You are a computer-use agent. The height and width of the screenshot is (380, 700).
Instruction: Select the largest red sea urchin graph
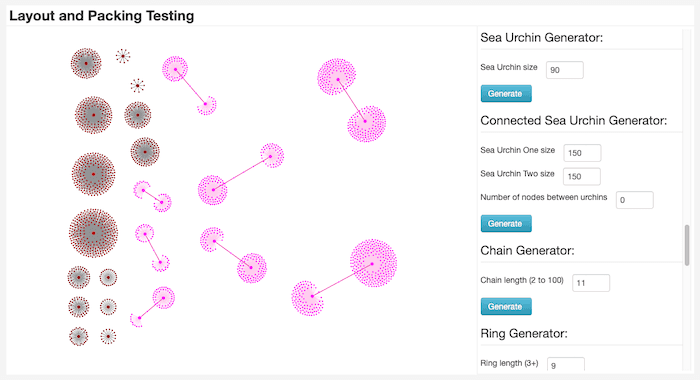click(93, 233)
